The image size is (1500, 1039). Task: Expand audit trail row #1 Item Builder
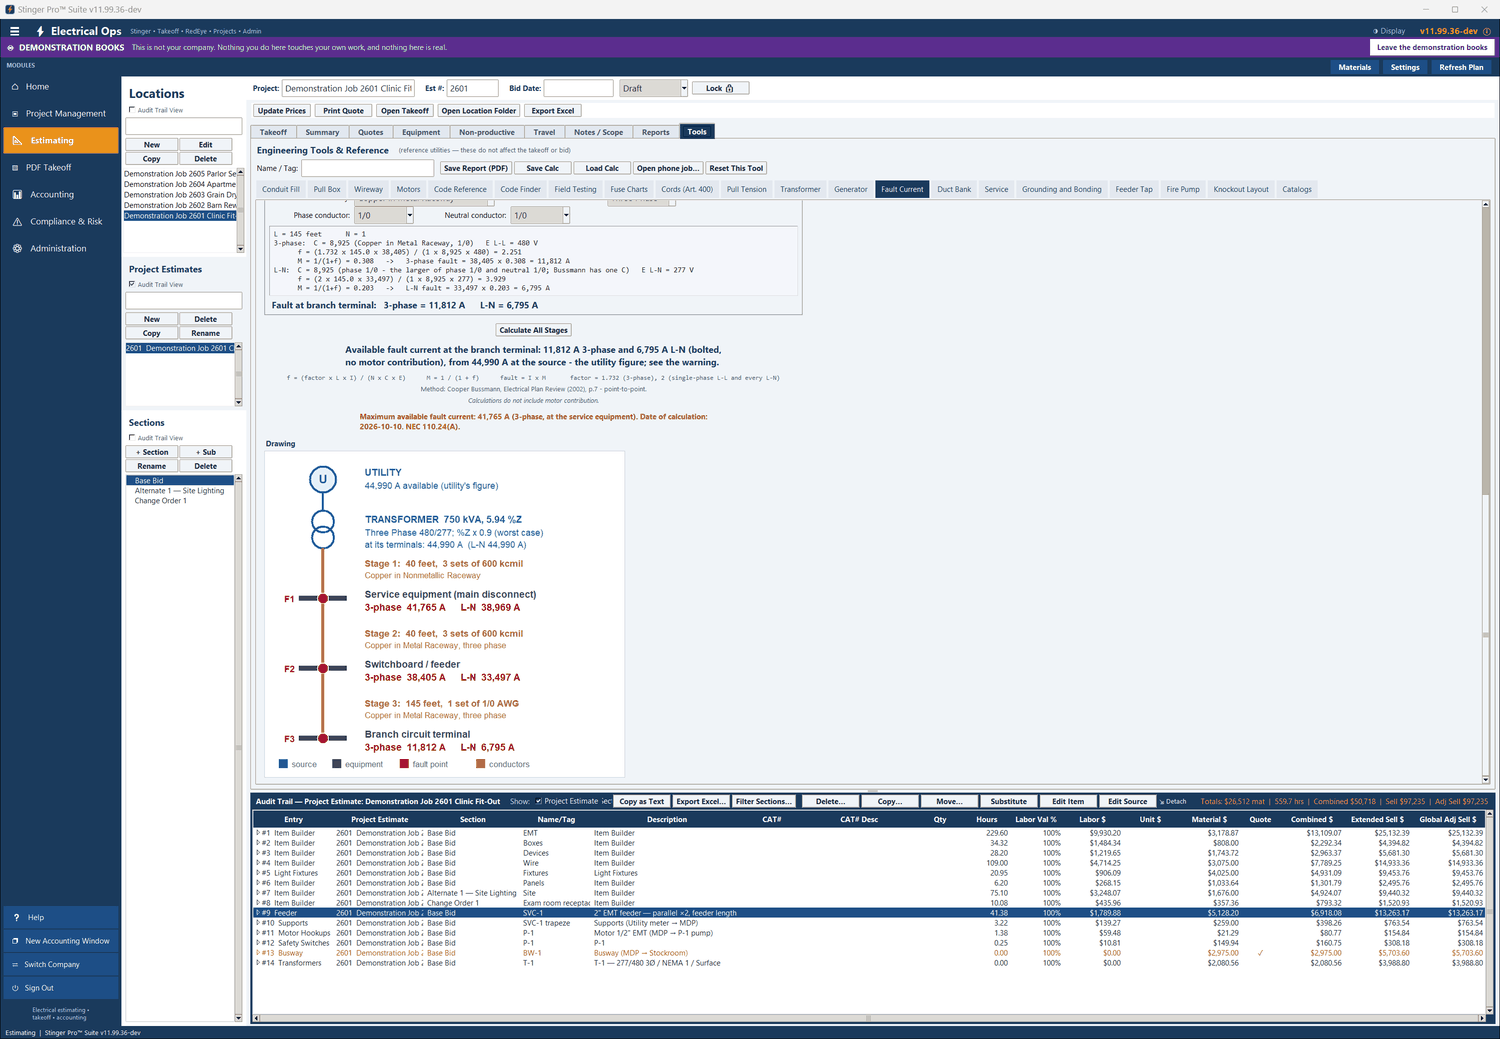[x=258, y=833]
